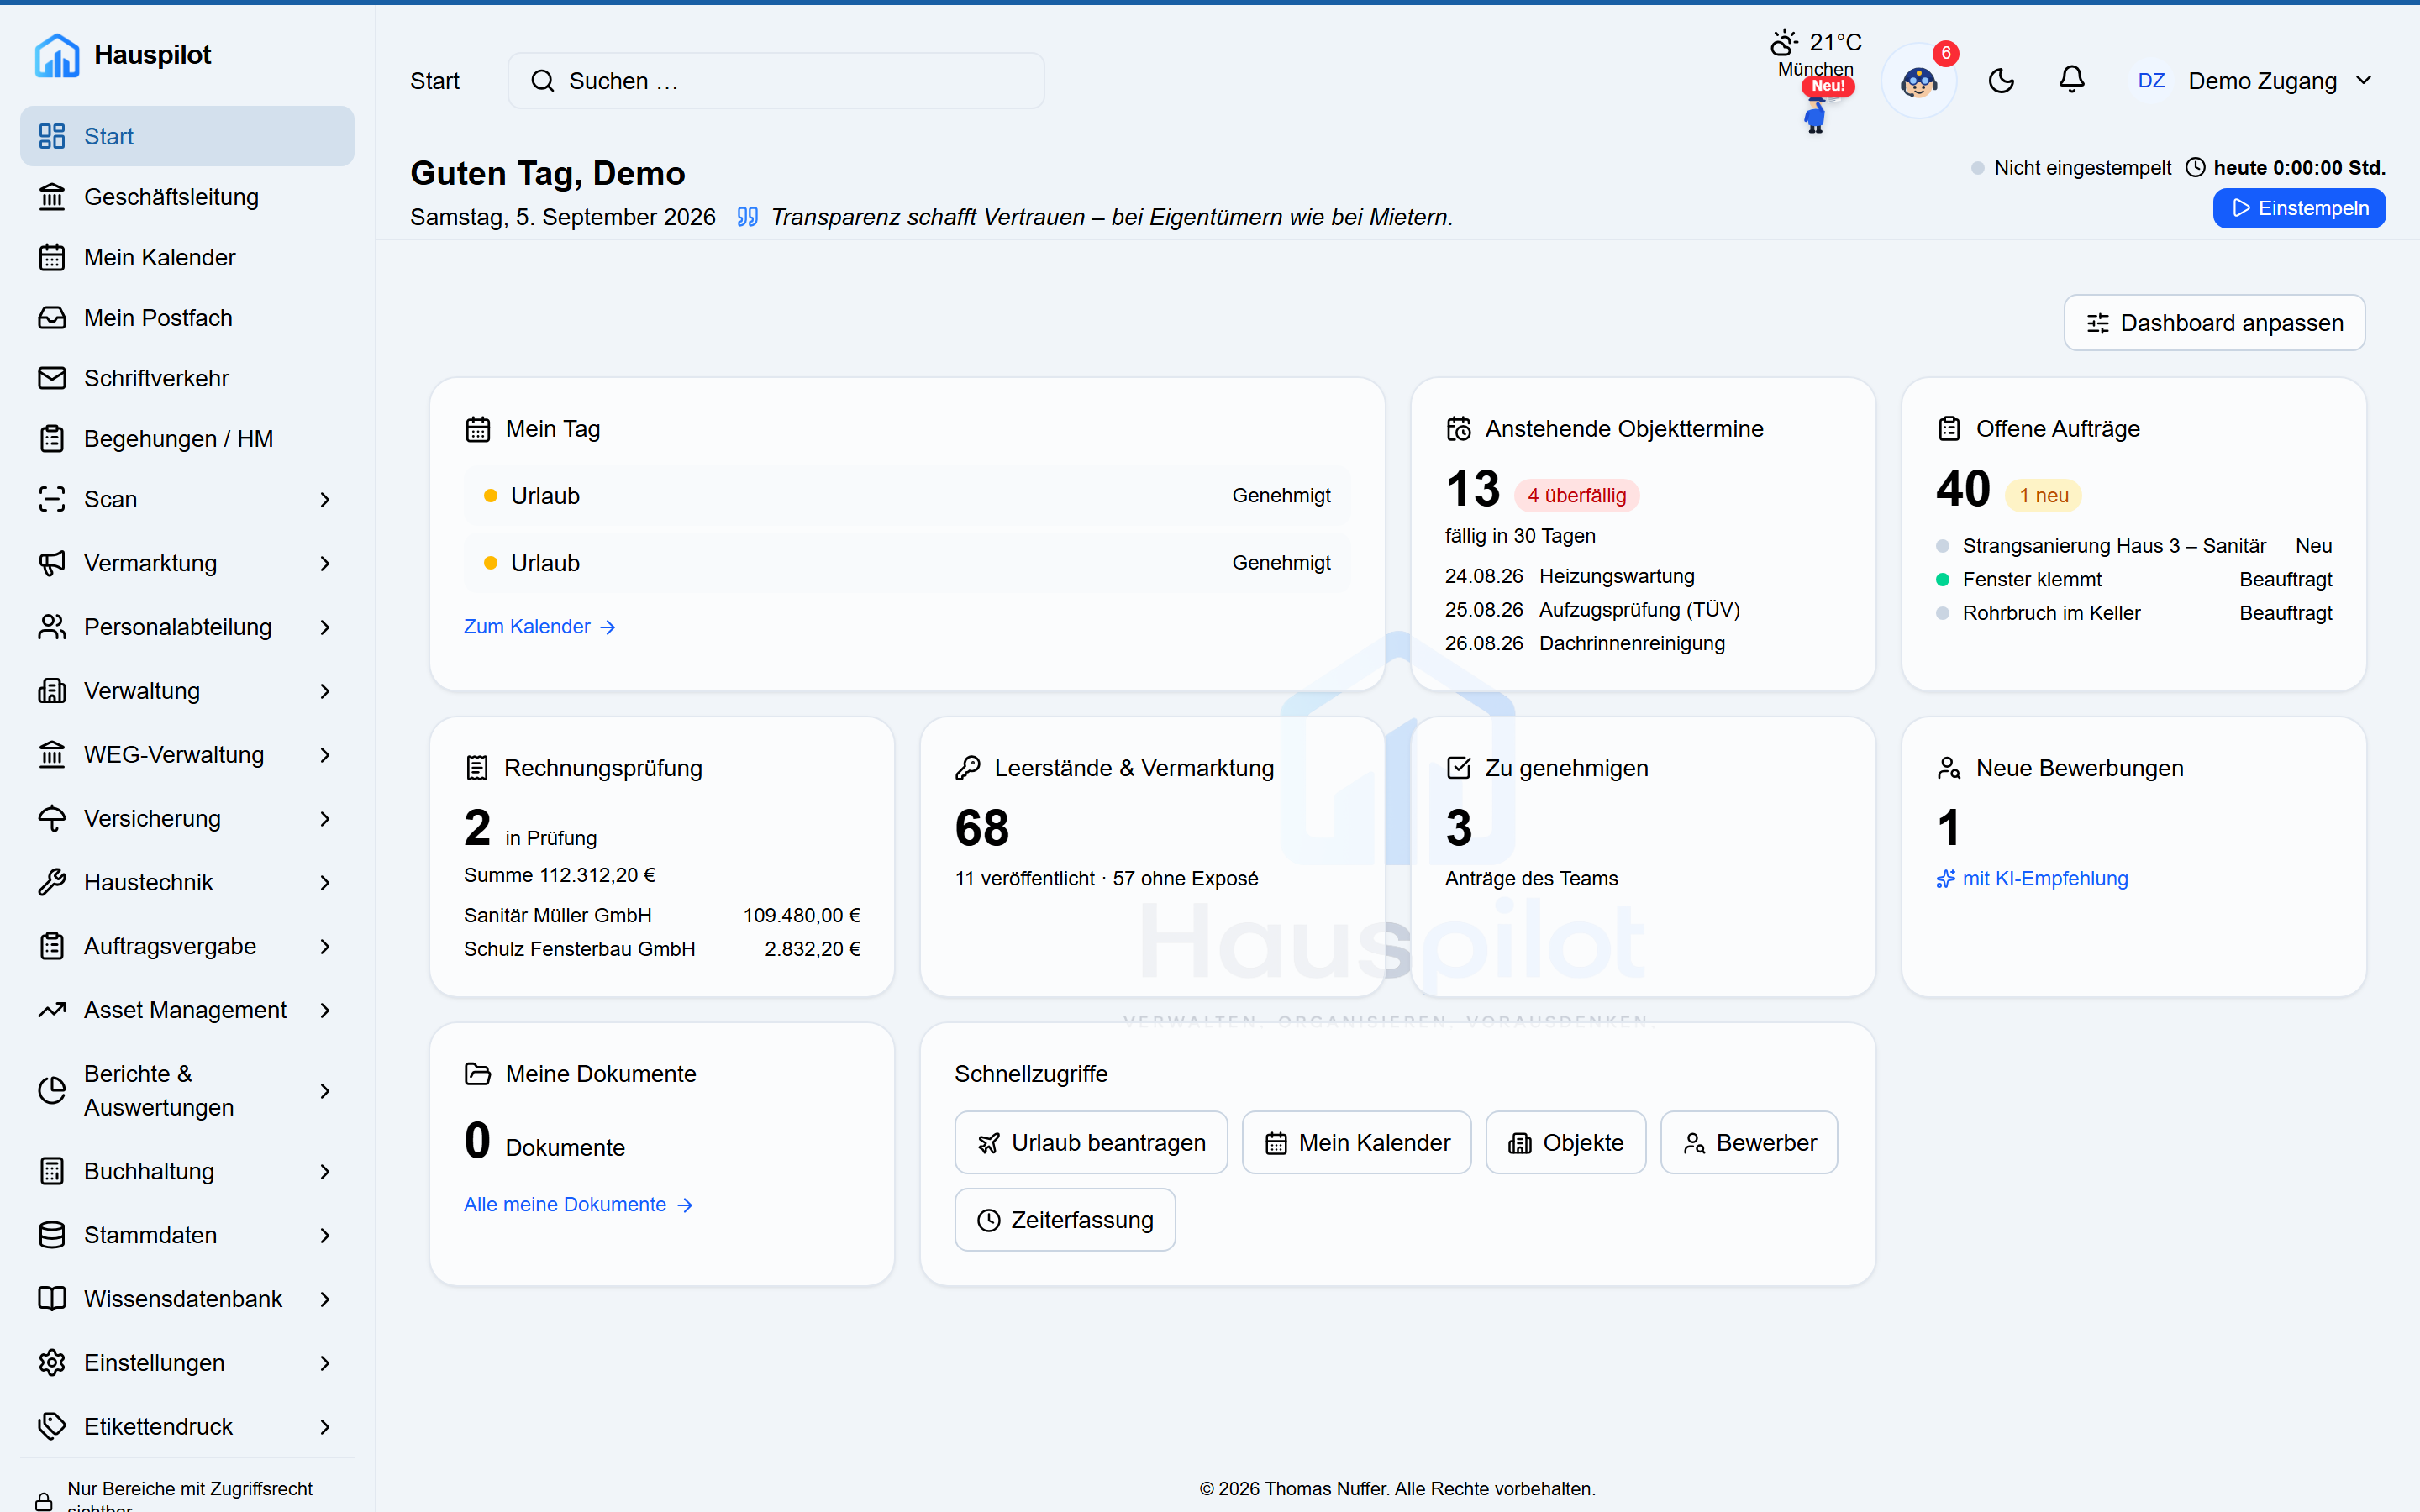Click the DZ user initials avatar
Screen dimensions: 2420x1512
[x=2151, y=81]
